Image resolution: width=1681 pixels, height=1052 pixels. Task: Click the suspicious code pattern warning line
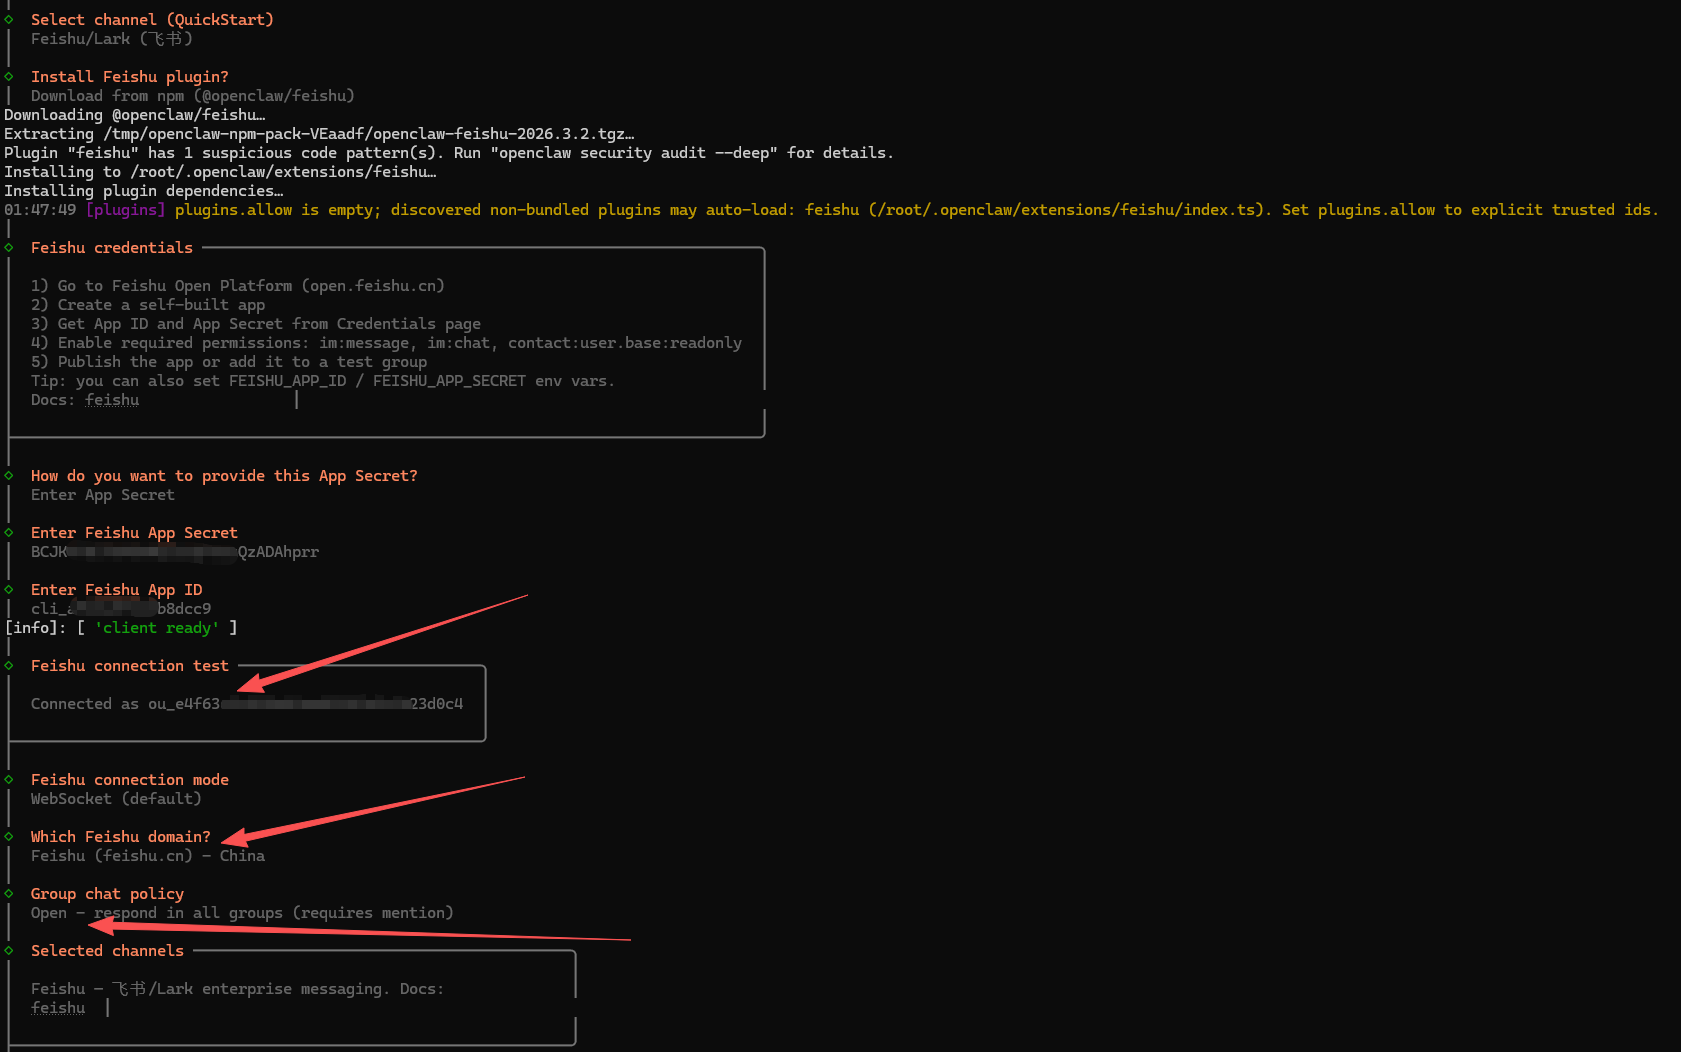[448, 152]
